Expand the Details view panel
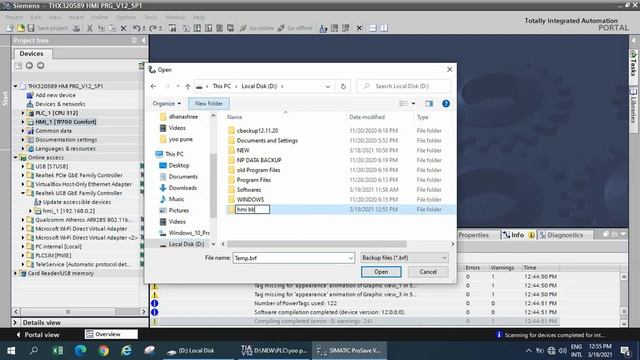The width and height of the screenshot is (640, 360). click(x=16, y=322)
